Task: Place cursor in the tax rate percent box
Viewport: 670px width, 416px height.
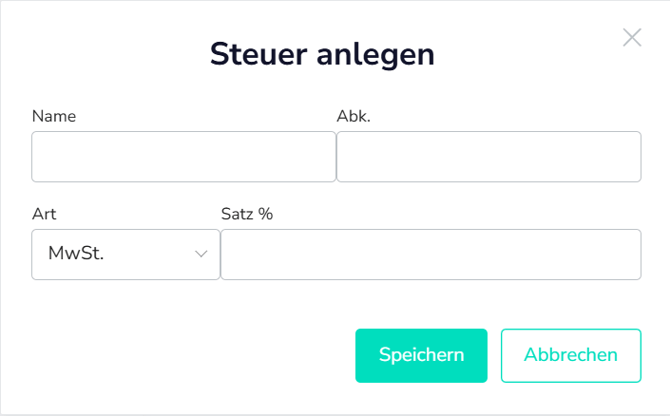Action: click(x=430, y=254)
